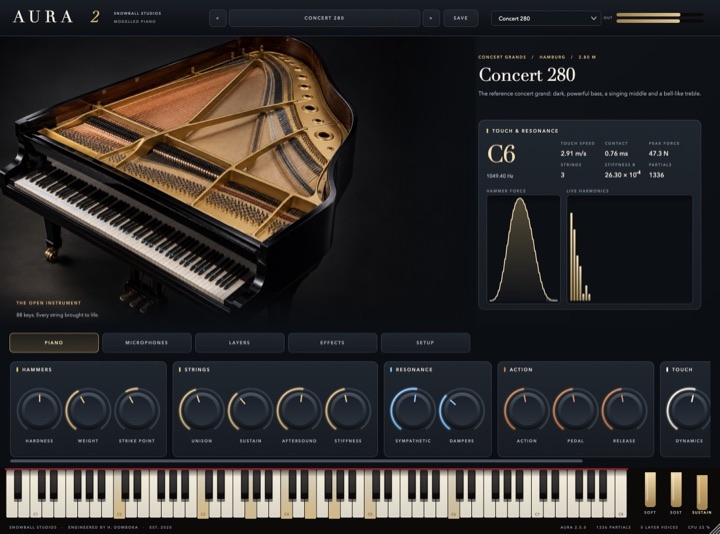Click the TOUCH panel title
This screenshot has height=534, width=720.
pos(682,370)
